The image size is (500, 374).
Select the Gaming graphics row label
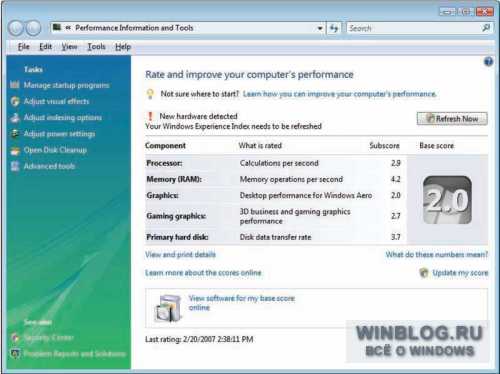(x=176, y=216)
